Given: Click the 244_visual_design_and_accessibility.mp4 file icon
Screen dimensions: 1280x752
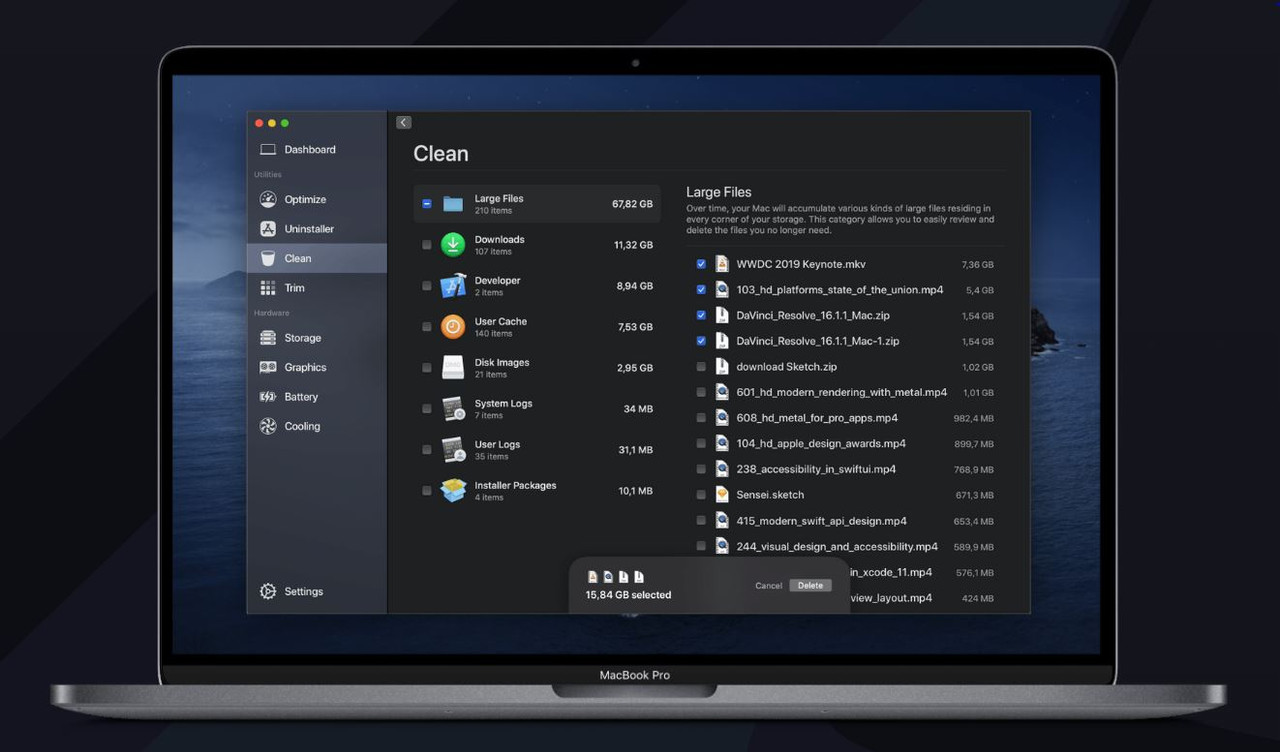Looking at the screenshot, I should click(x=722, y=547).
